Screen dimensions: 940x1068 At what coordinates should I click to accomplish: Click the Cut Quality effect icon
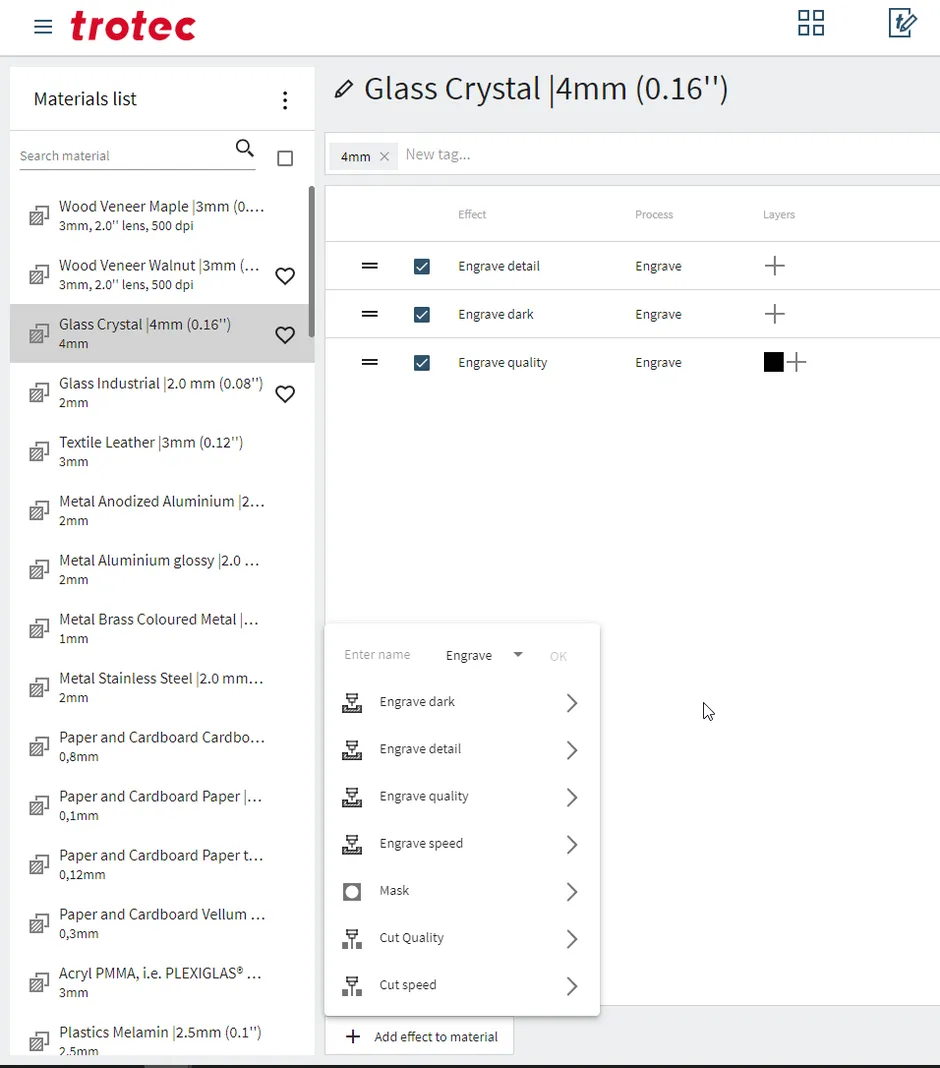coord(352,938)
